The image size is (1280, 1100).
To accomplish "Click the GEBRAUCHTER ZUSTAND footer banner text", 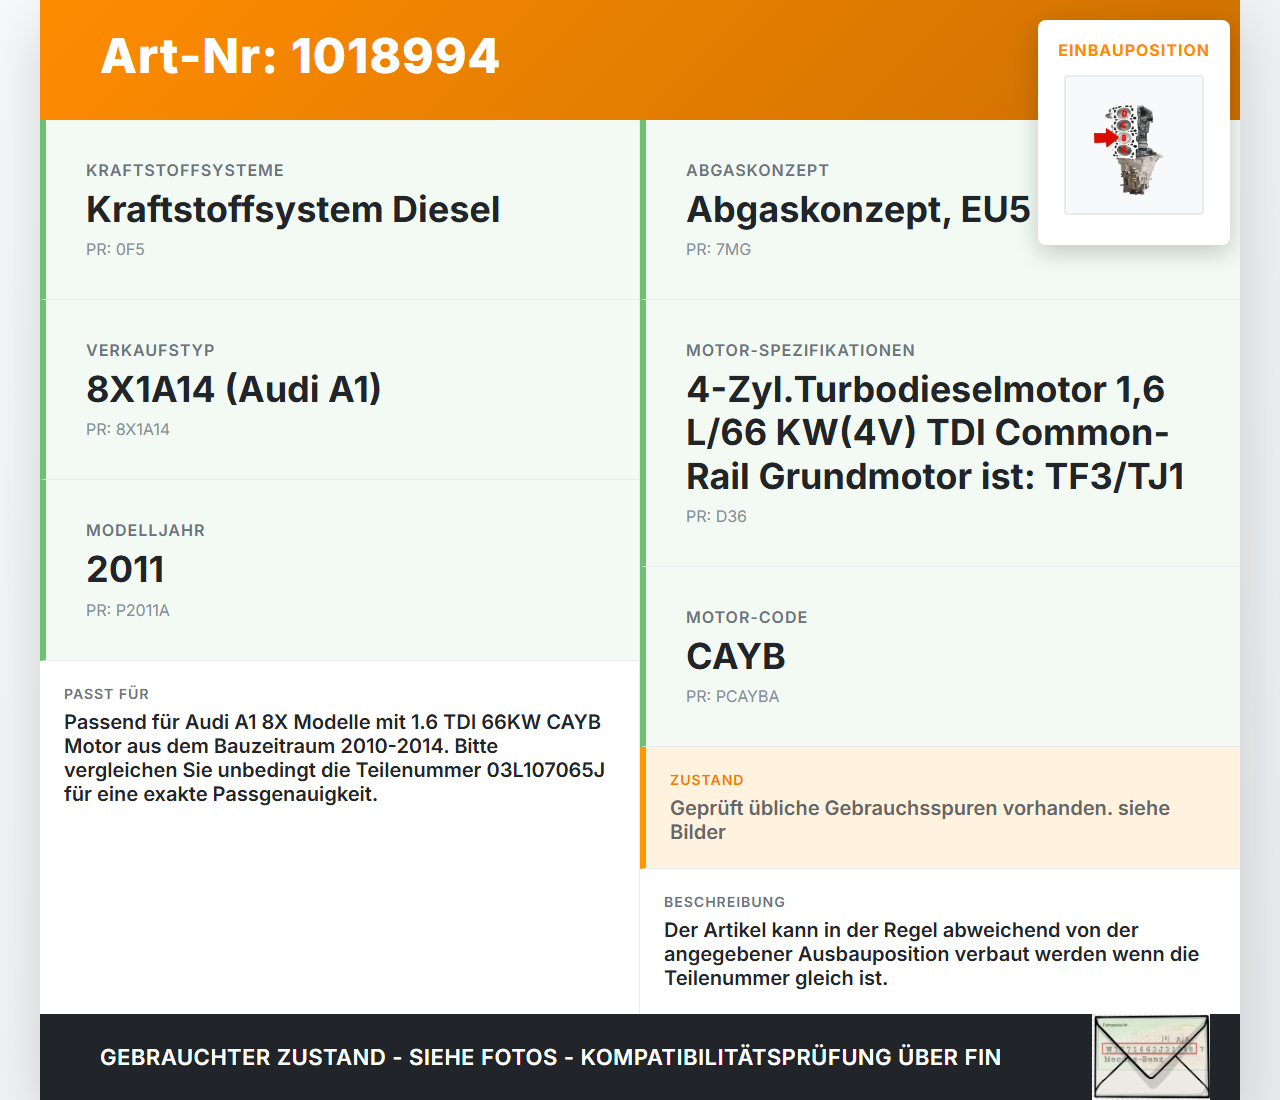I will [550, 1057].
